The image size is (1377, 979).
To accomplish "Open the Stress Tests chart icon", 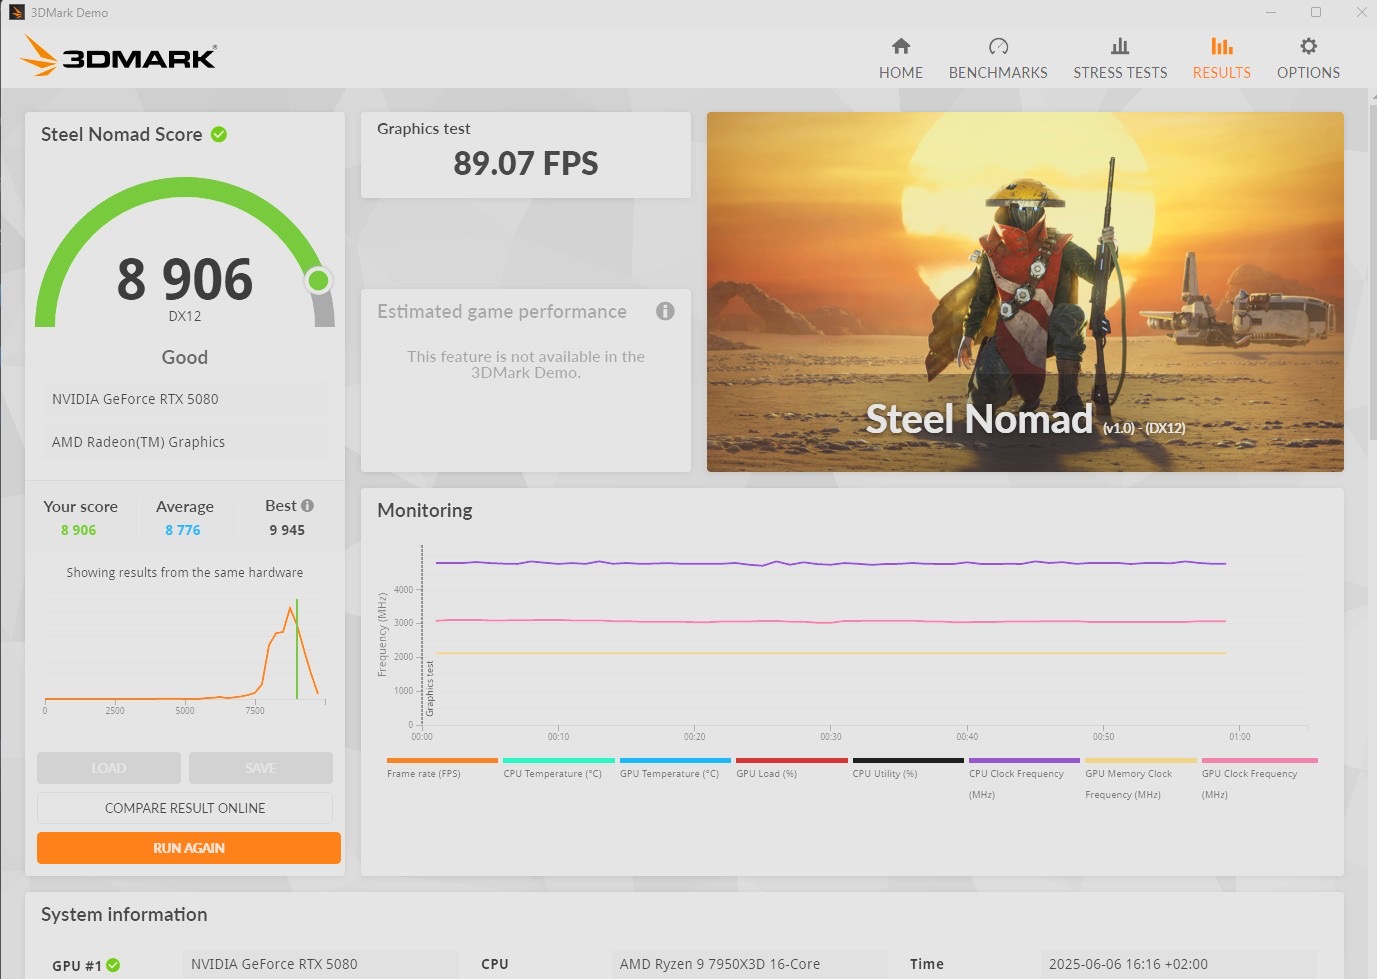I will (1120, 46).
